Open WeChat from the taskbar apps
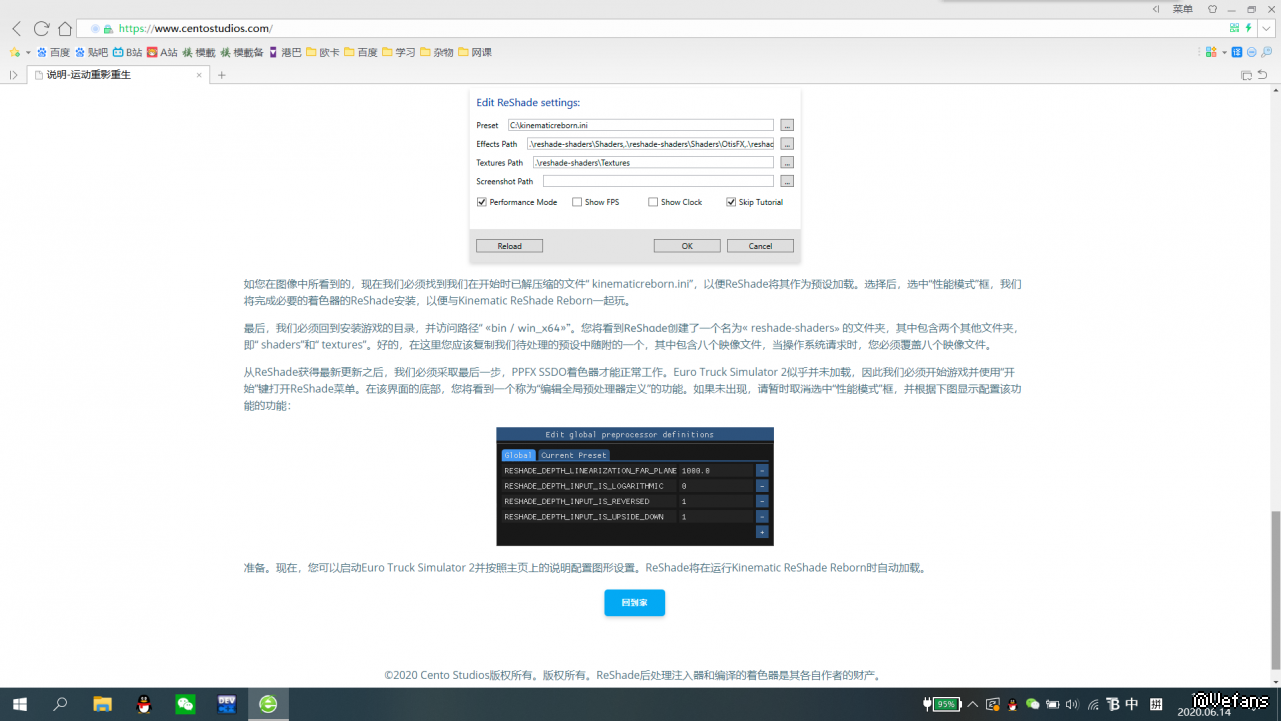 (185, 704)
